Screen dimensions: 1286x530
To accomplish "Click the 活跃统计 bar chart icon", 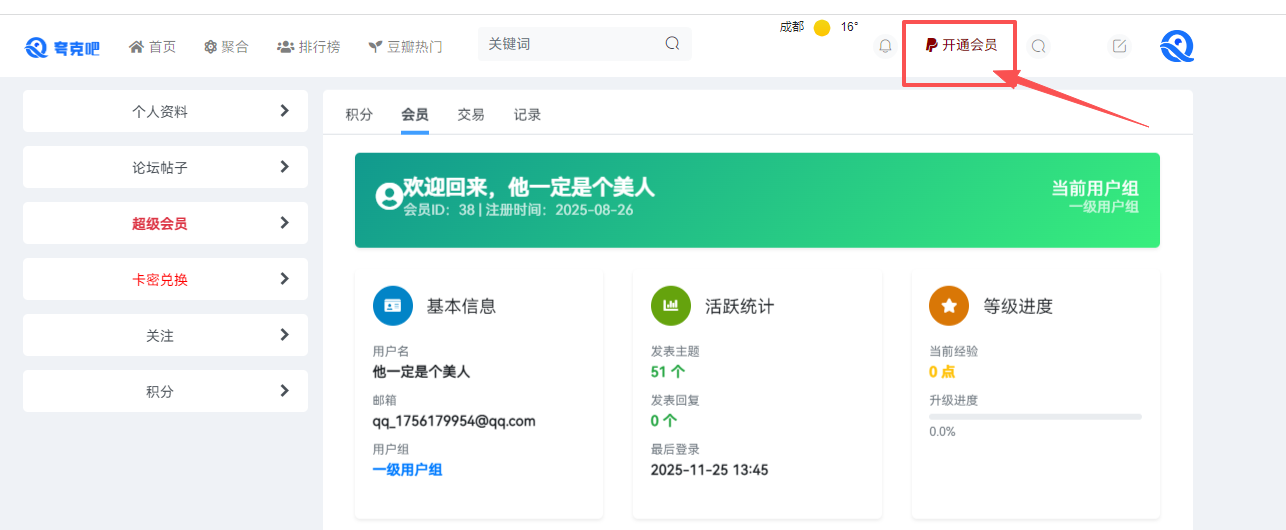I will [671, 306].
